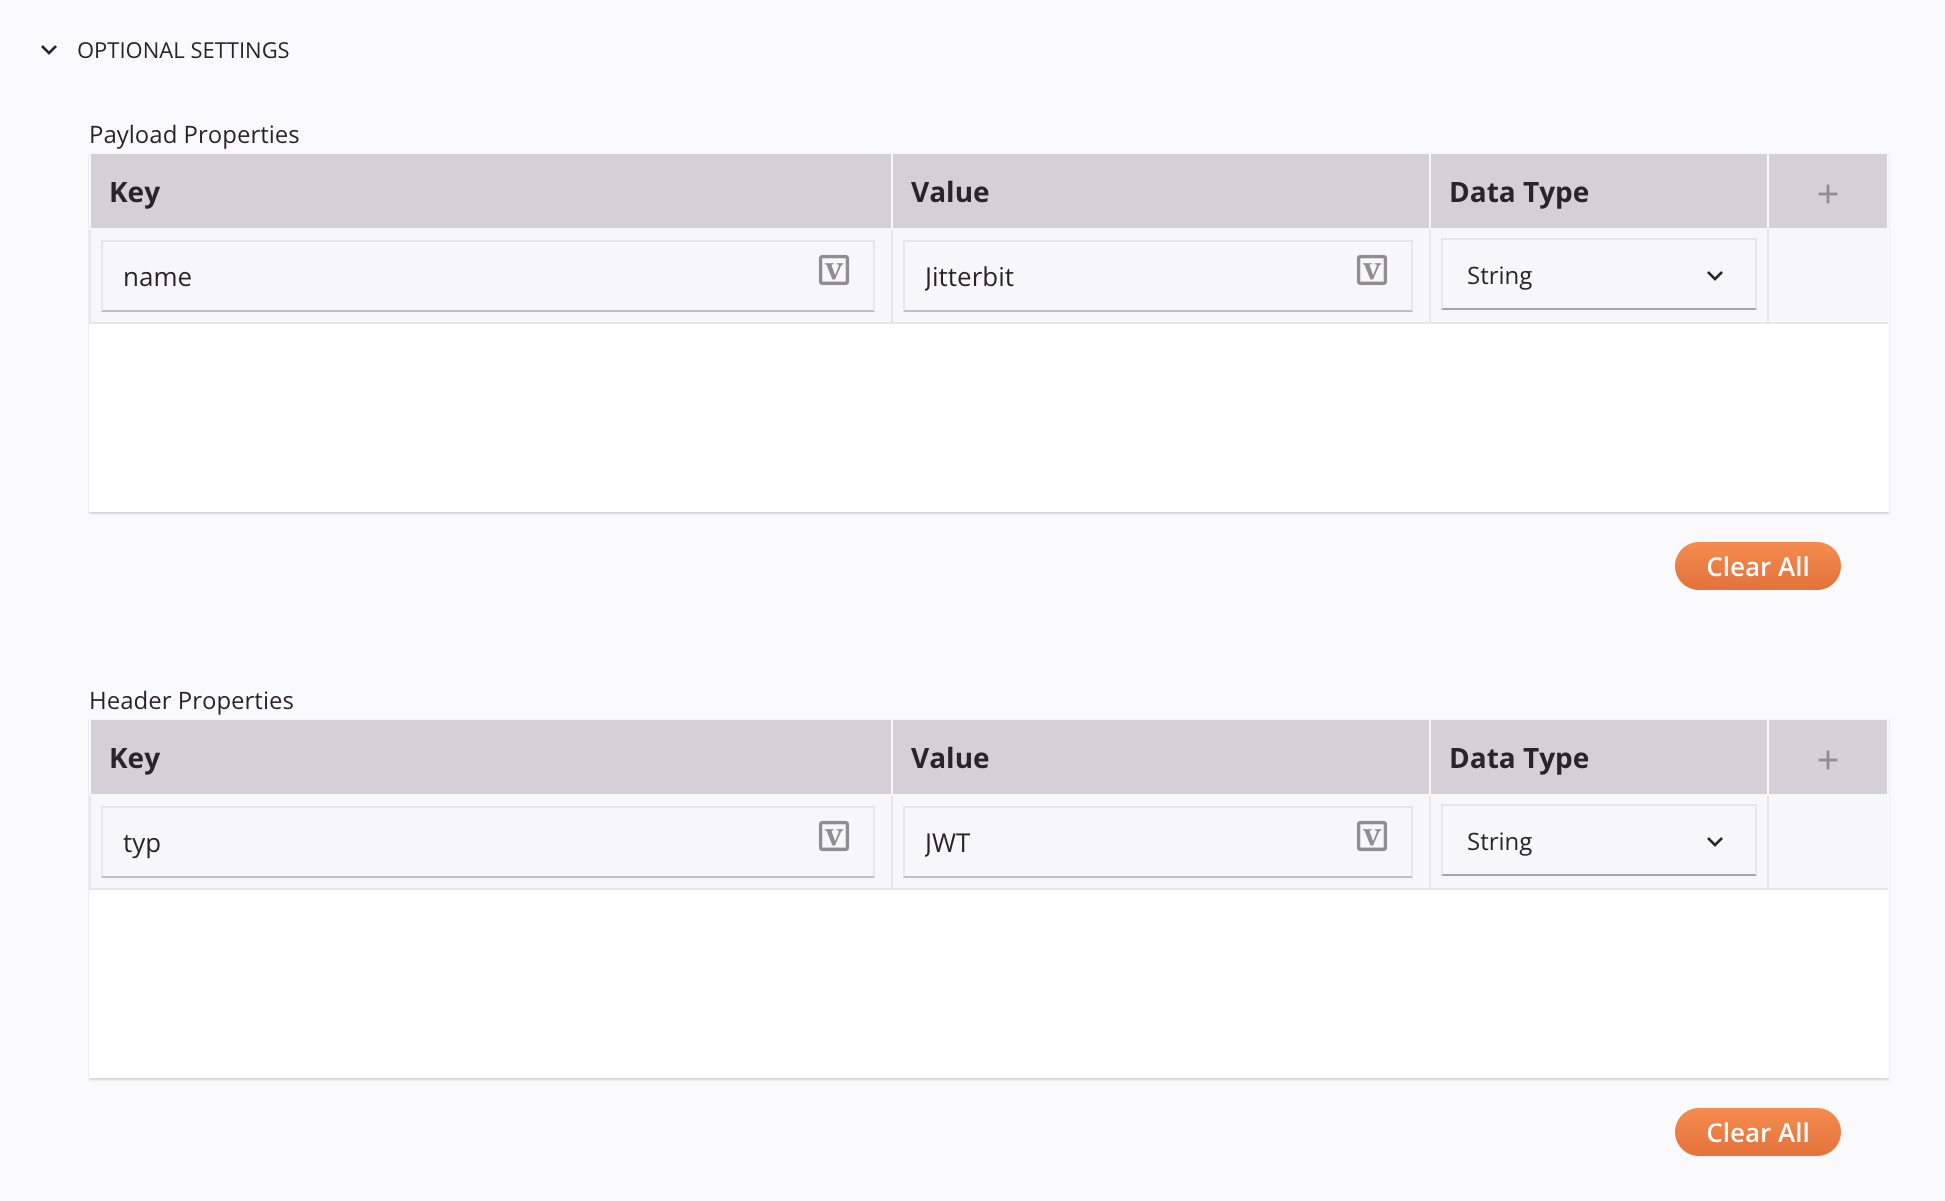Click the add row icon in Payload Properties
Viewport: 1945px width, 1201px height.
[x=1828, y=193]
